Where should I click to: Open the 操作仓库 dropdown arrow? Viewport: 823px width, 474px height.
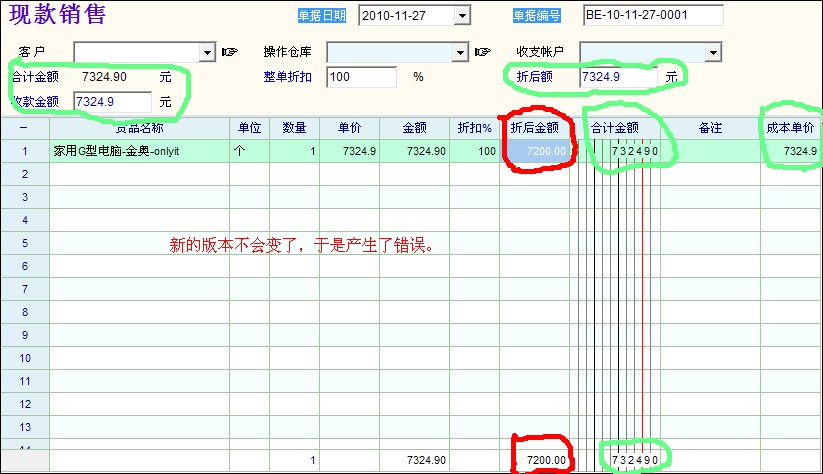460,52
